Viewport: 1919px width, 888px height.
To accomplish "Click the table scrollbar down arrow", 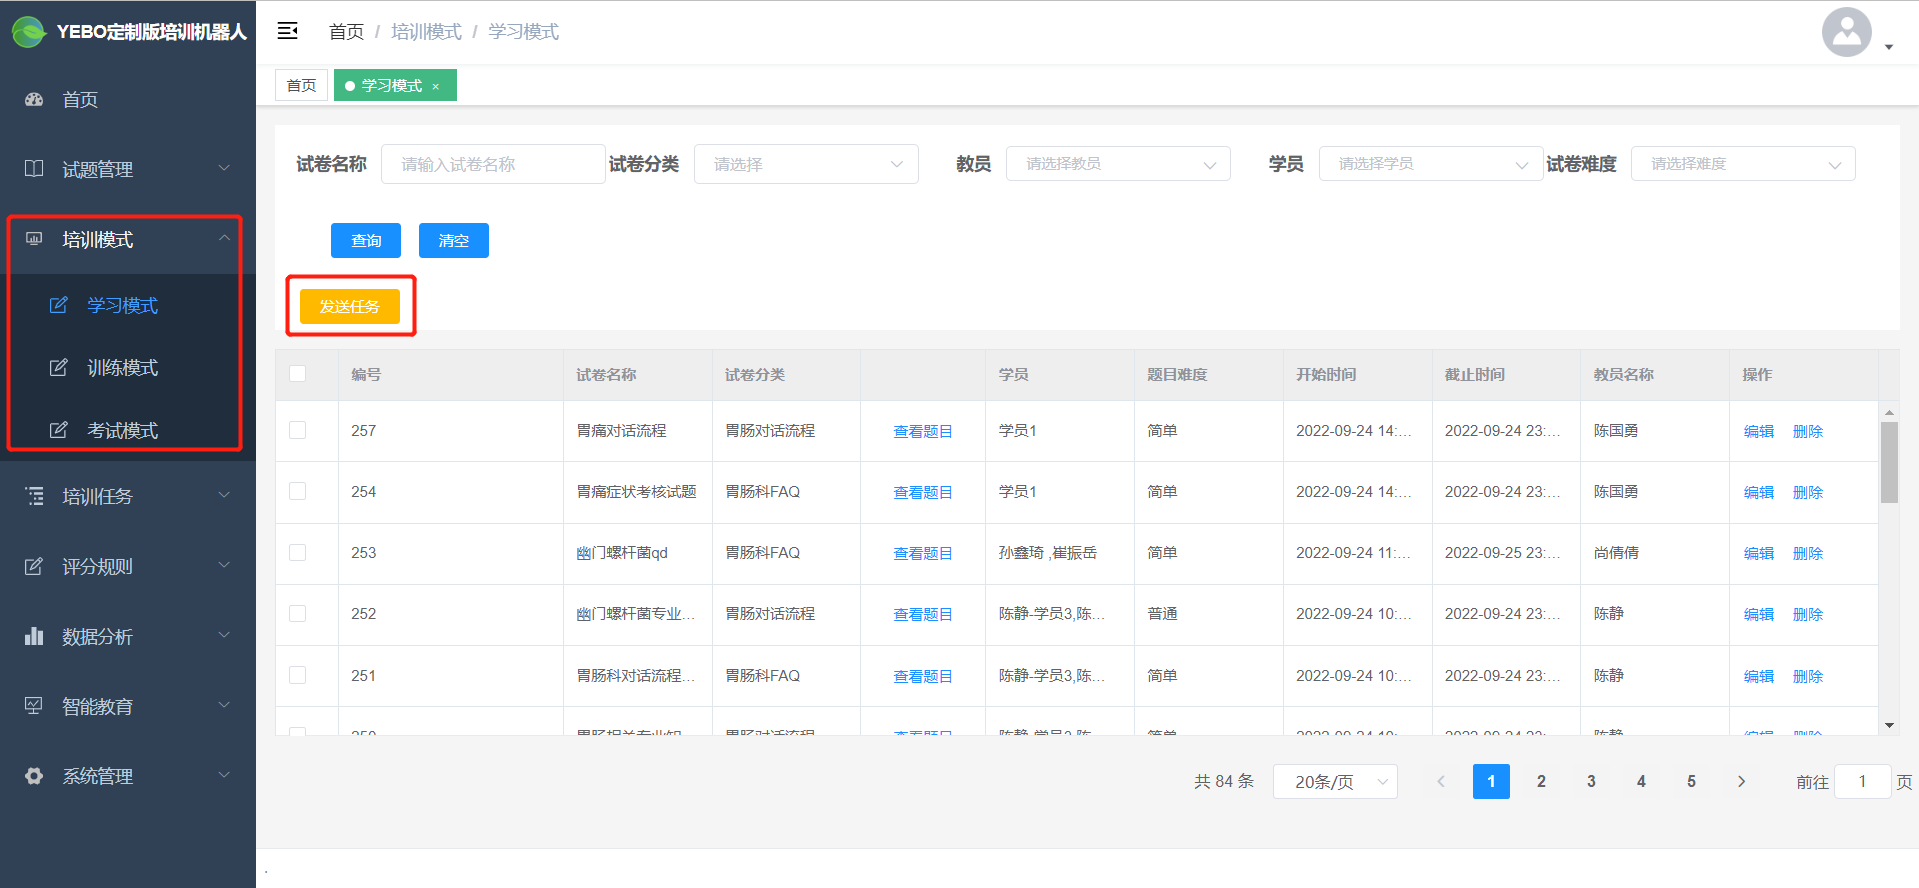I will tap(1889, 725).
